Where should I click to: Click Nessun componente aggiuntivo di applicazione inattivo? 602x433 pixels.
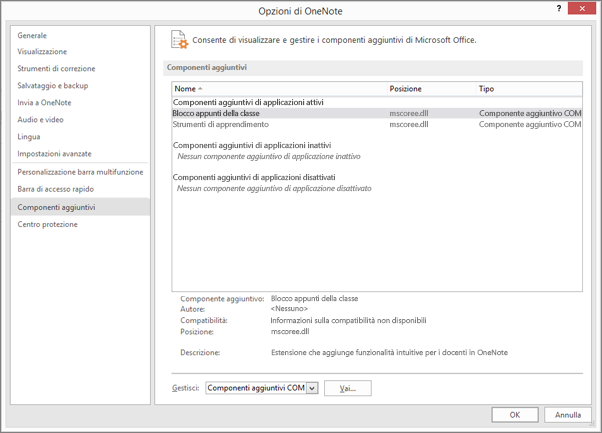(x=269, y=156)
